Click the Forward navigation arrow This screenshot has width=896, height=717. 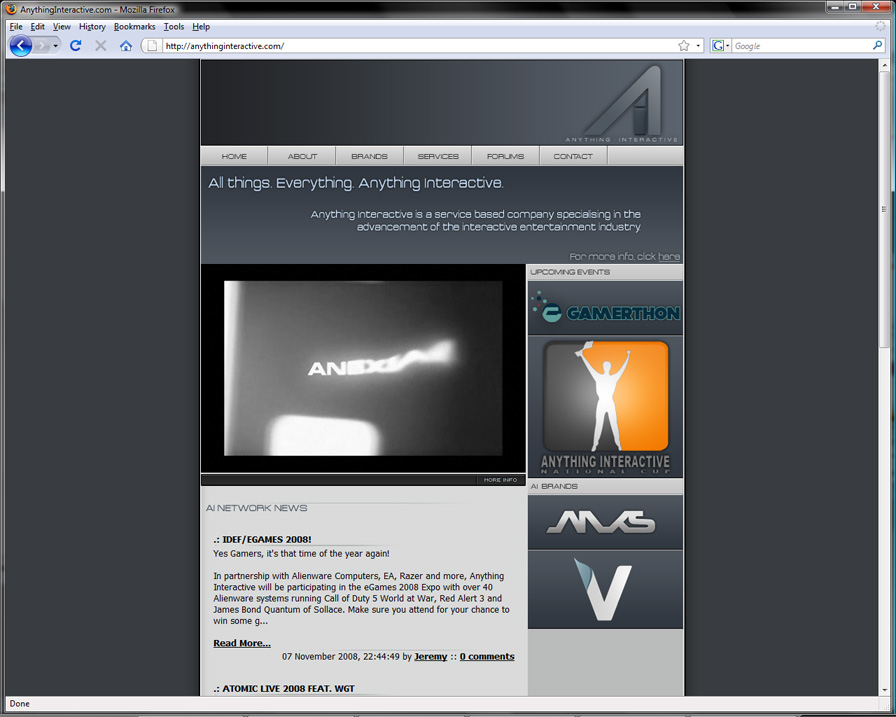(42, 46)
